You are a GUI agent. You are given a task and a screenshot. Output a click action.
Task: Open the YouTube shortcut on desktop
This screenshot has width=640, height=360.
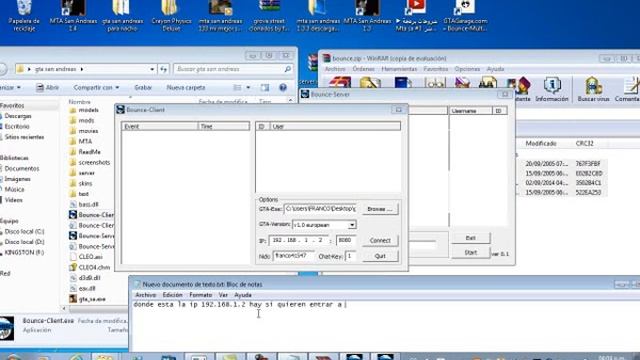[x=416, y=16]
